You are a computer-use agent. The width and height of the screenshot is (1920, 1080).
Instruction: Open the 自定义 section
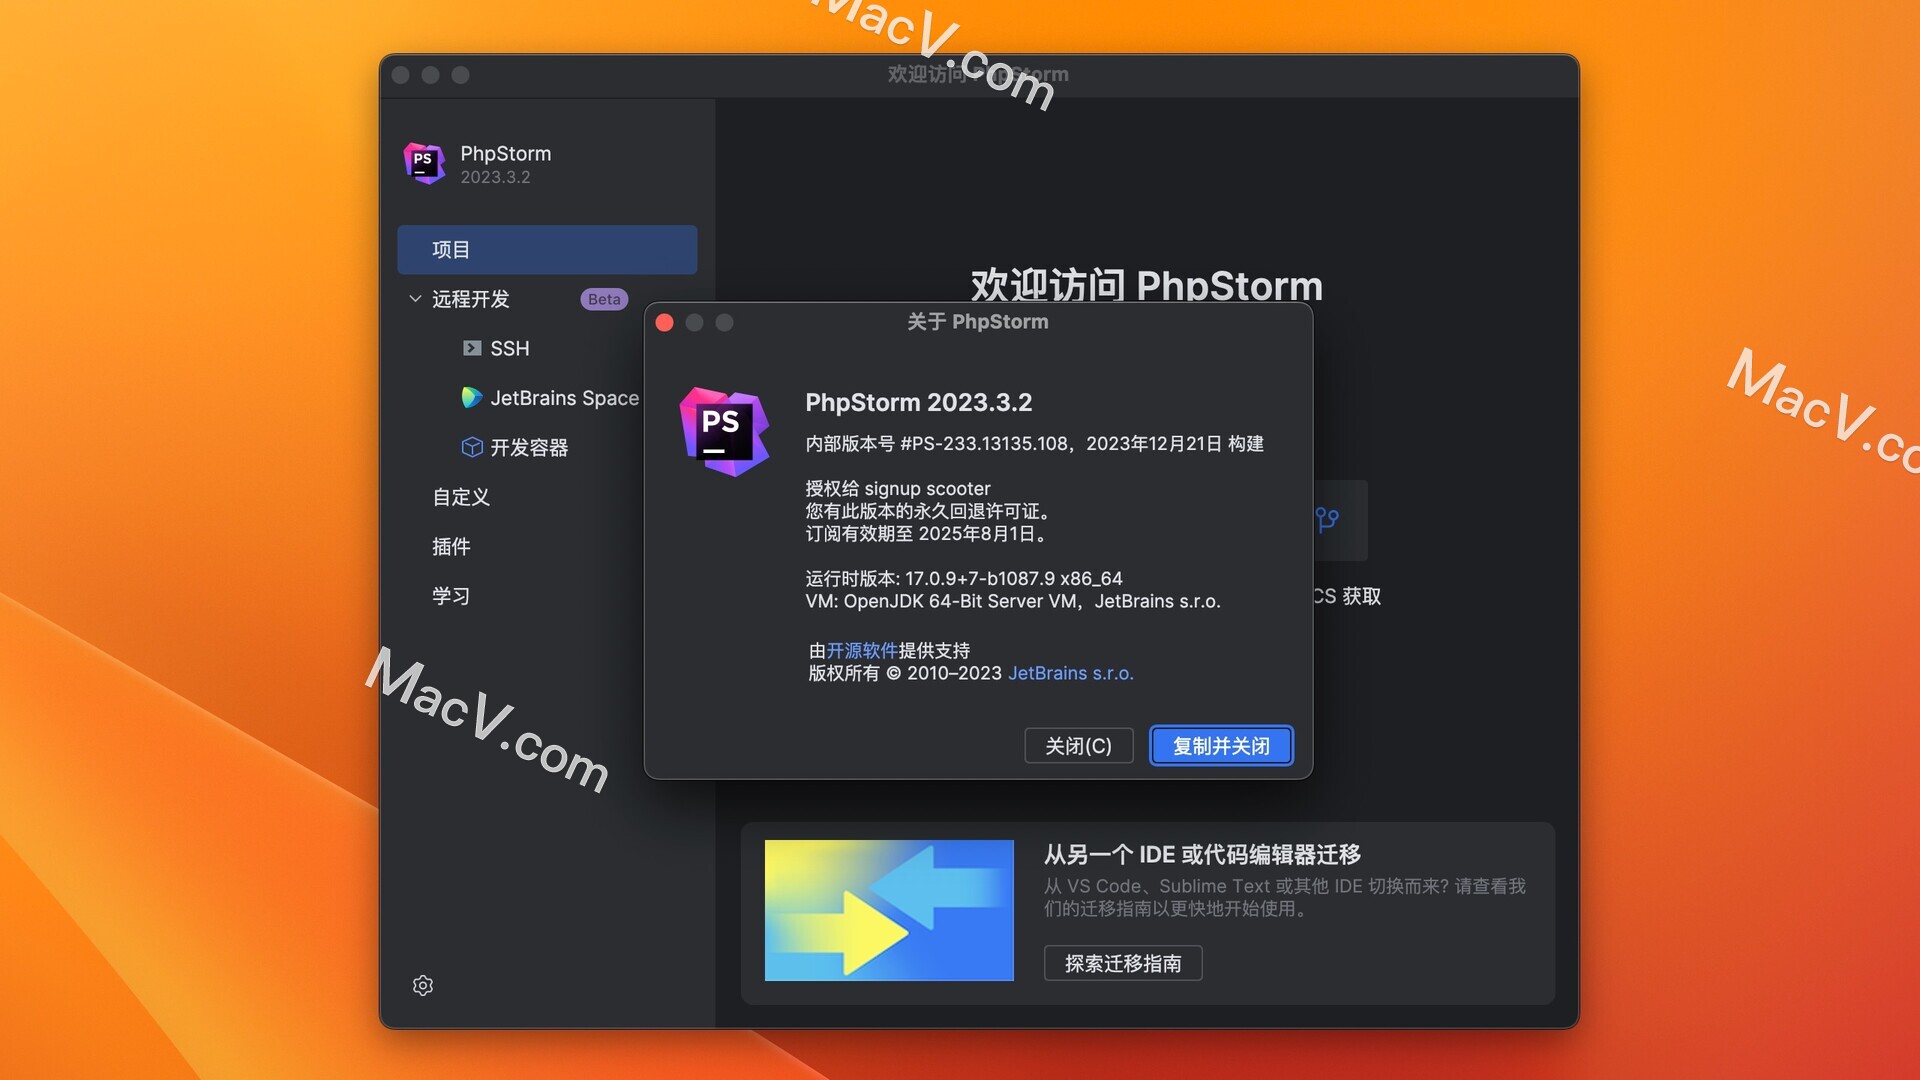point(460,497)
